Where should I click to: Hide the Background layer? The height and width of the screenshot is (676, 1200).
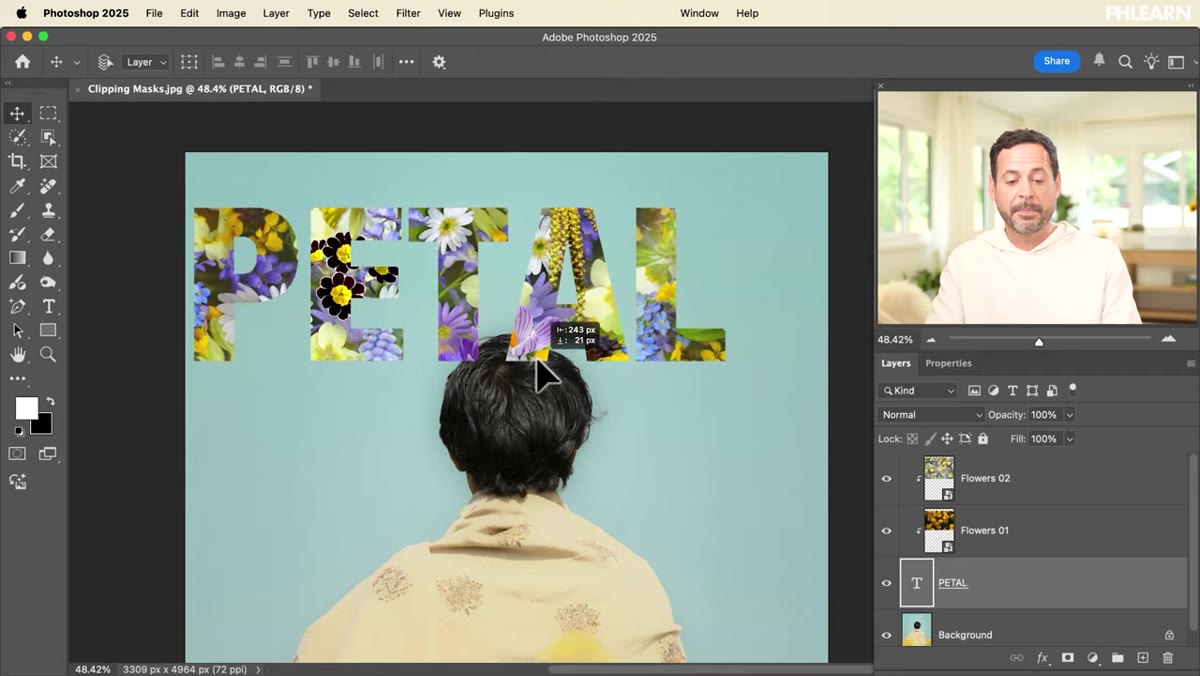point(886,635)
